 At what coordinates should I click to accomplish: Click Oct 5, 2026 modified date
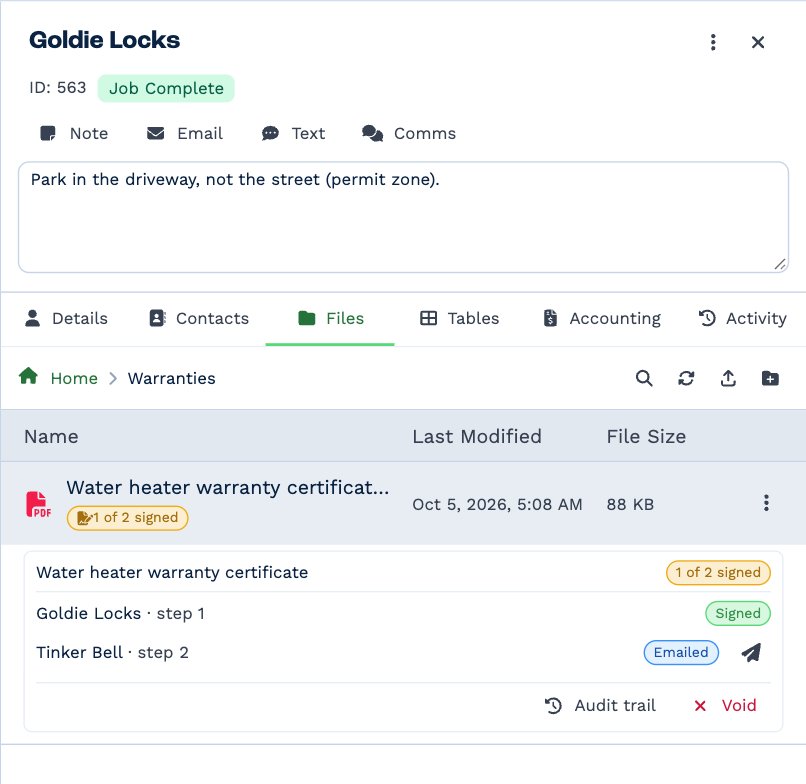pos(497,504)
